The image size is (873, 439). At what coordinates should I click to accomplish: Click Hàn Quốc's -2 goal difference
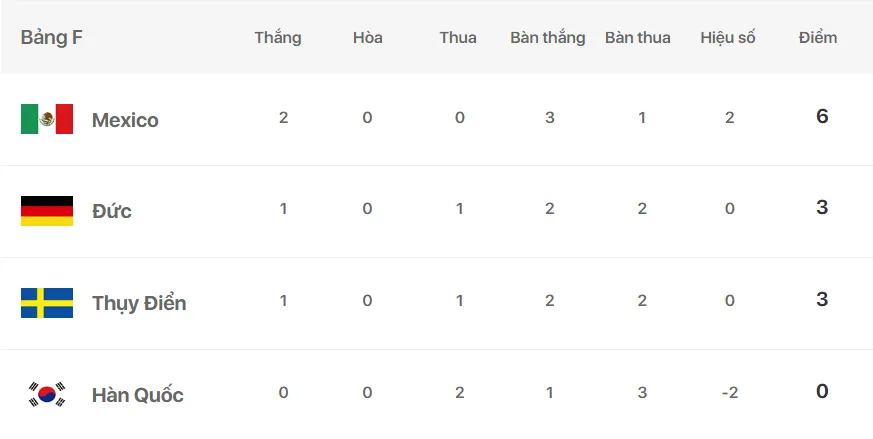point(729,393)
